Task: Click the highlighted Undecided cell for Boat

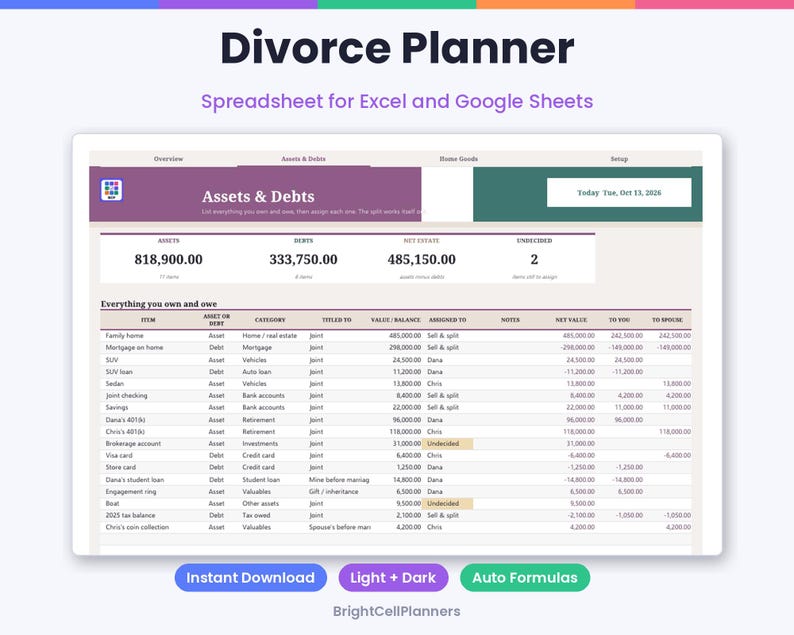Action: pyautogui.click(x=448, y=503)
